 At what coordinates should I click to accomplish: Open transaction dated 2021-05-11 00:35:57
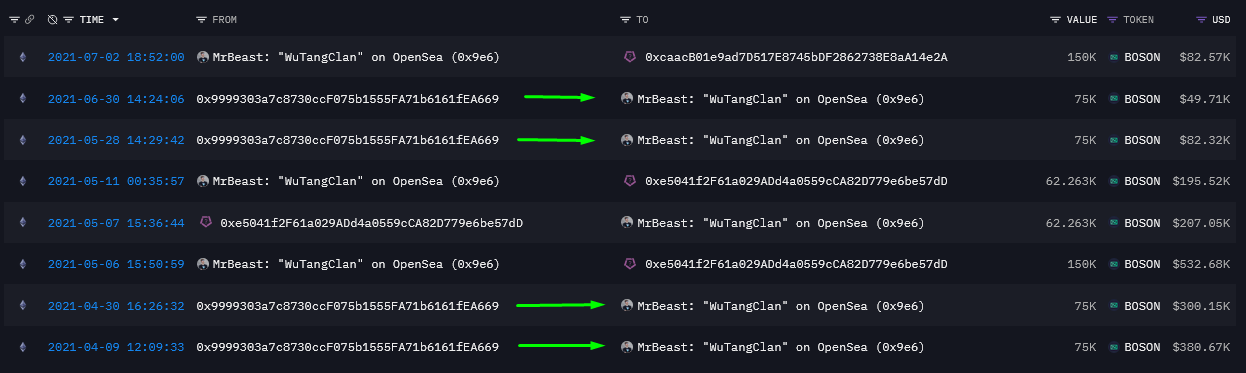pos(116,181)
